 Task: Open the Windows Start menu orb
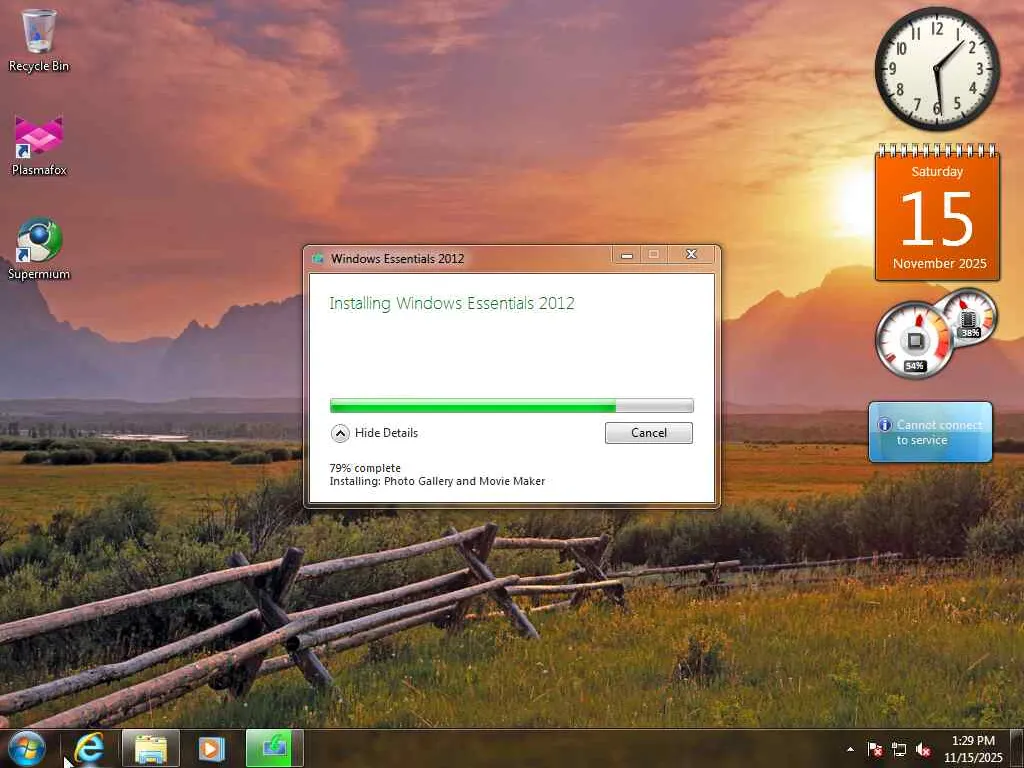(x=27, y=748)
